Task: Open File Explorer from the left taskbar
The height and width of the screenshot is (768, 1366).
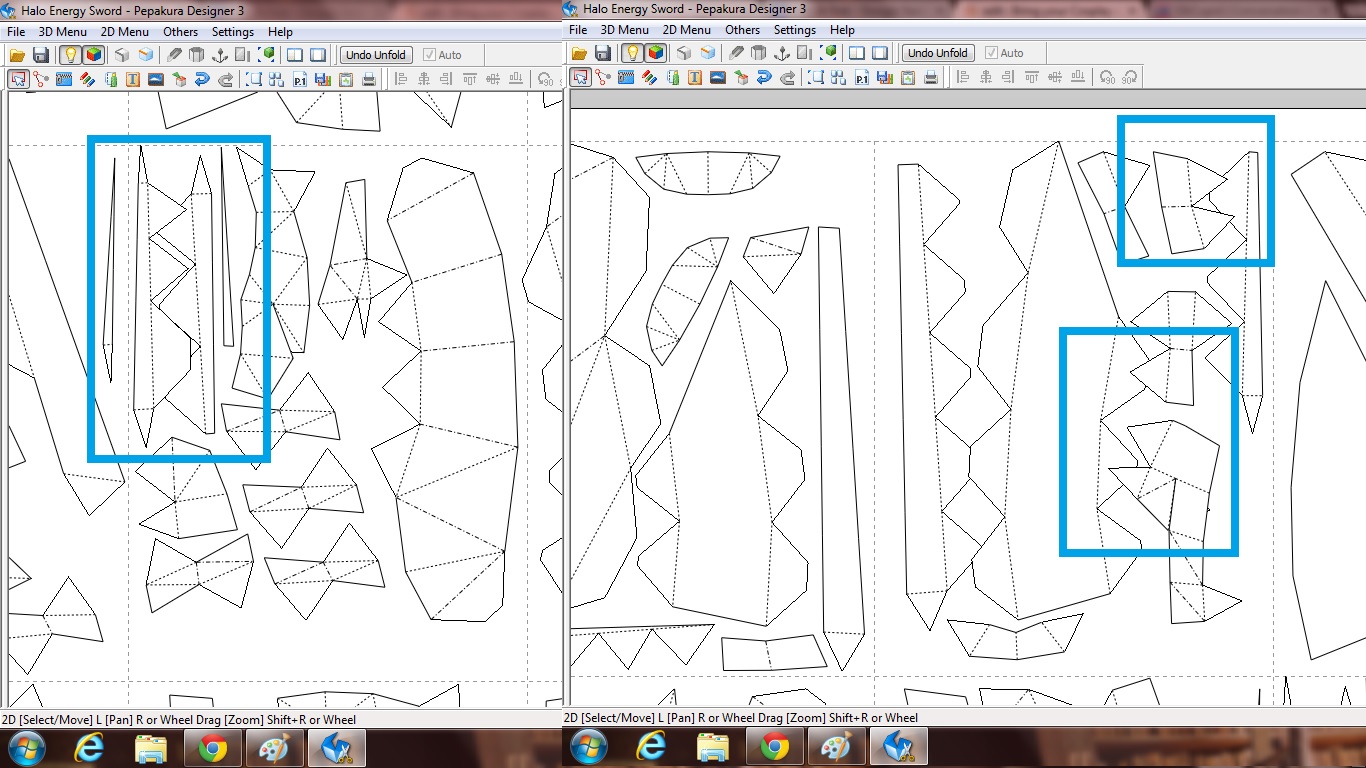Action: 151,748
